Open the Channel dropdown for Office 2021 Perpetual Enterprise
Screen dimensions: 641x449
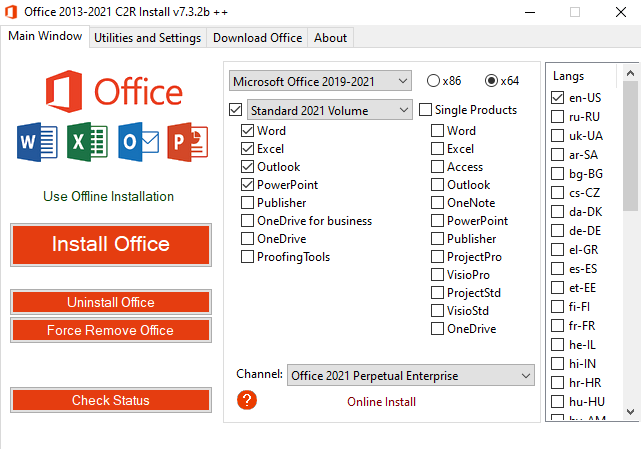tap(411, 376)
